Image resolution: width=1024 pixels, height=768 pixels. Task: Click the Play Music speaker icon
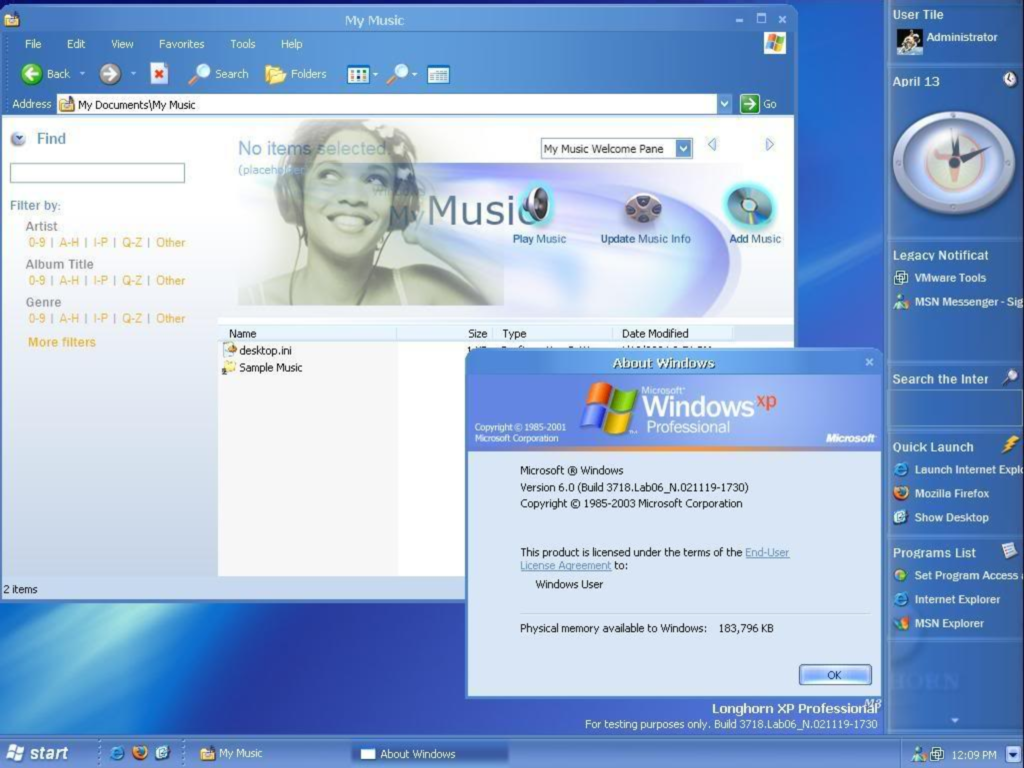(x=537, y=206)
